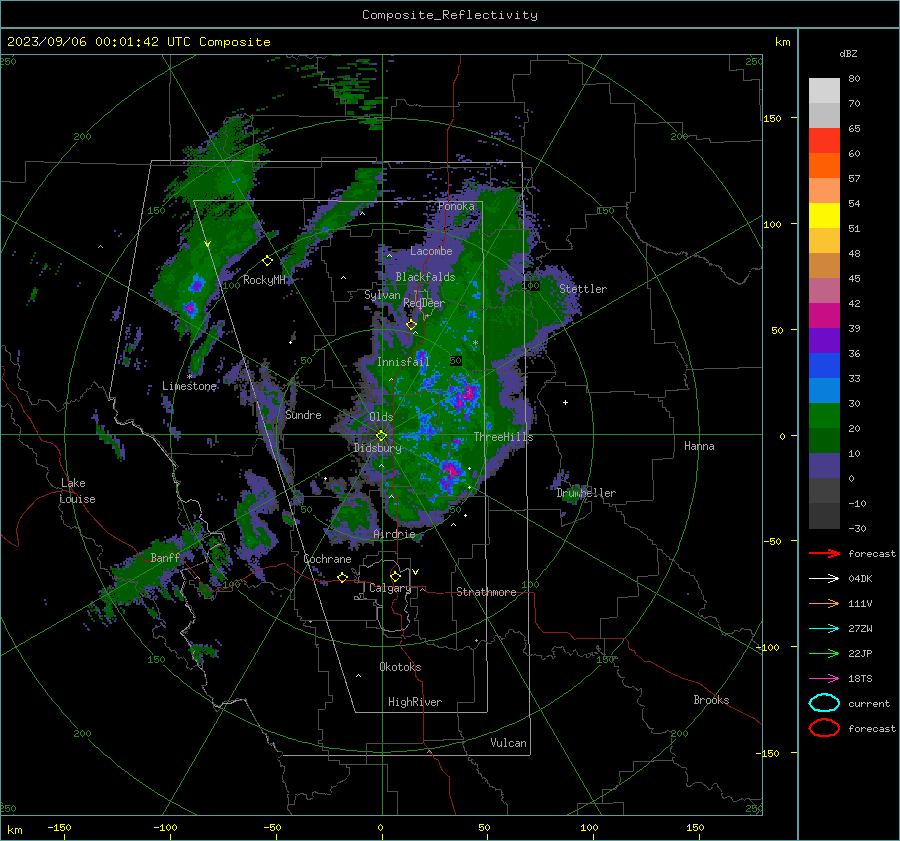Click the dBZ legend heading
The image size is (900, 841).
pyautogui.click(x=848, y=53)
